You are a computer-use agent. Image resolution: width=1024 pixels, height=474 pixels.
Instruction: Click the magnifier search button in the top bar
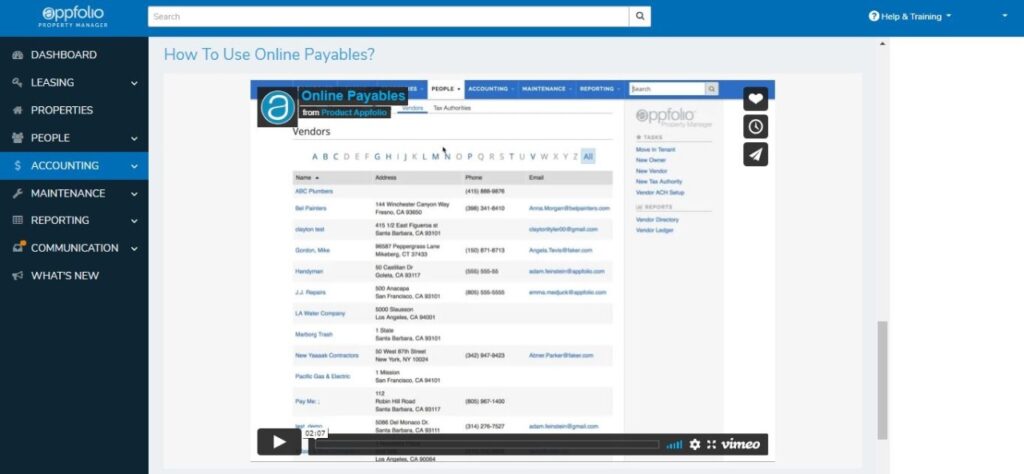[639, 16]
